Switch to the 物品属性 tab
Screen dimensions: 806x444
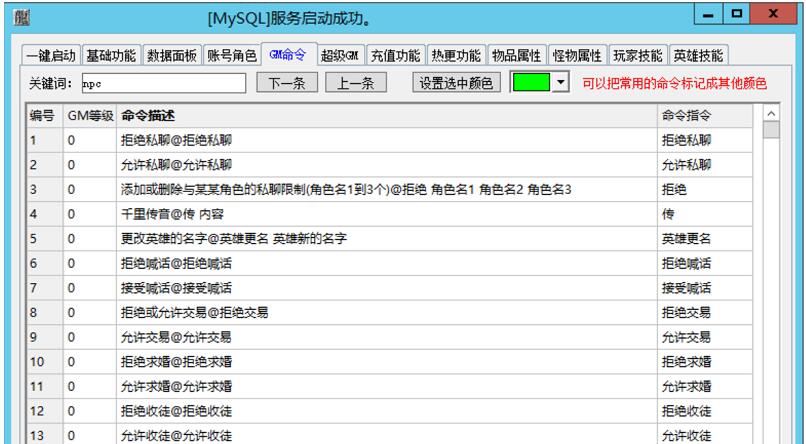[519, 55]
